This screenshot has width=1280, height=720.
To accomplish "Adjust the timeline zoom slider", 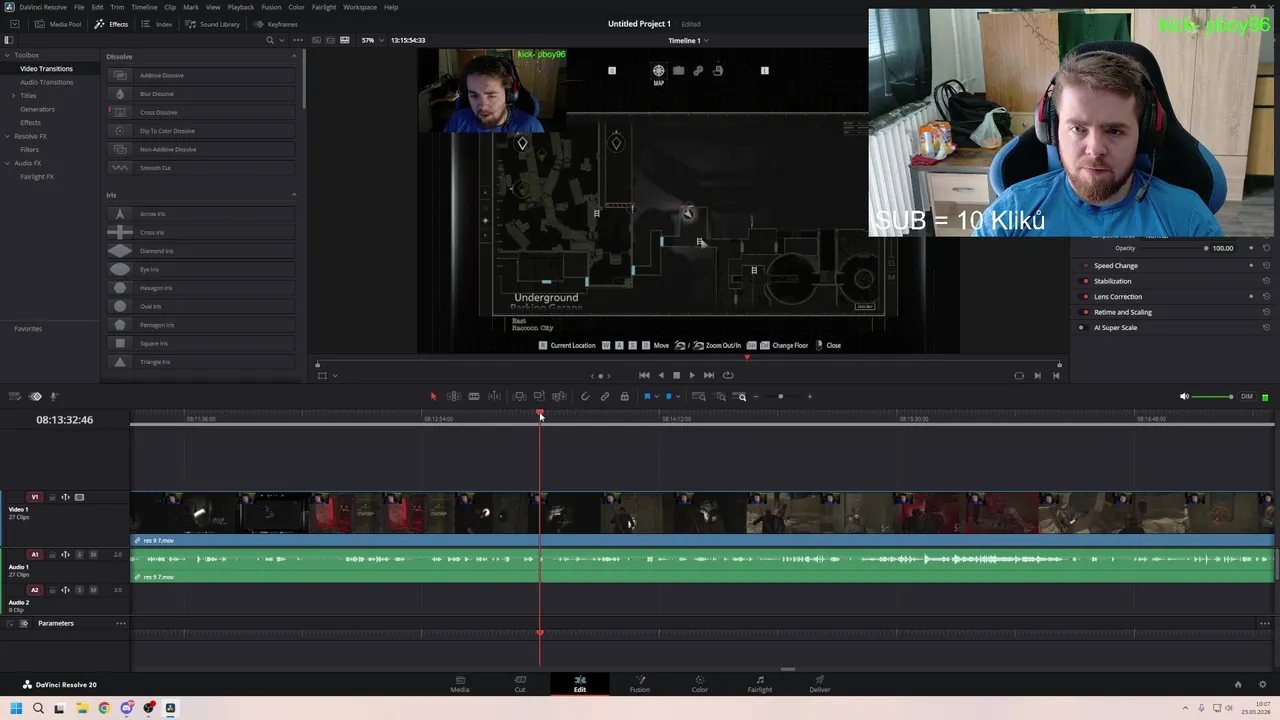I will pyautogui.click(x=781, y=397).
